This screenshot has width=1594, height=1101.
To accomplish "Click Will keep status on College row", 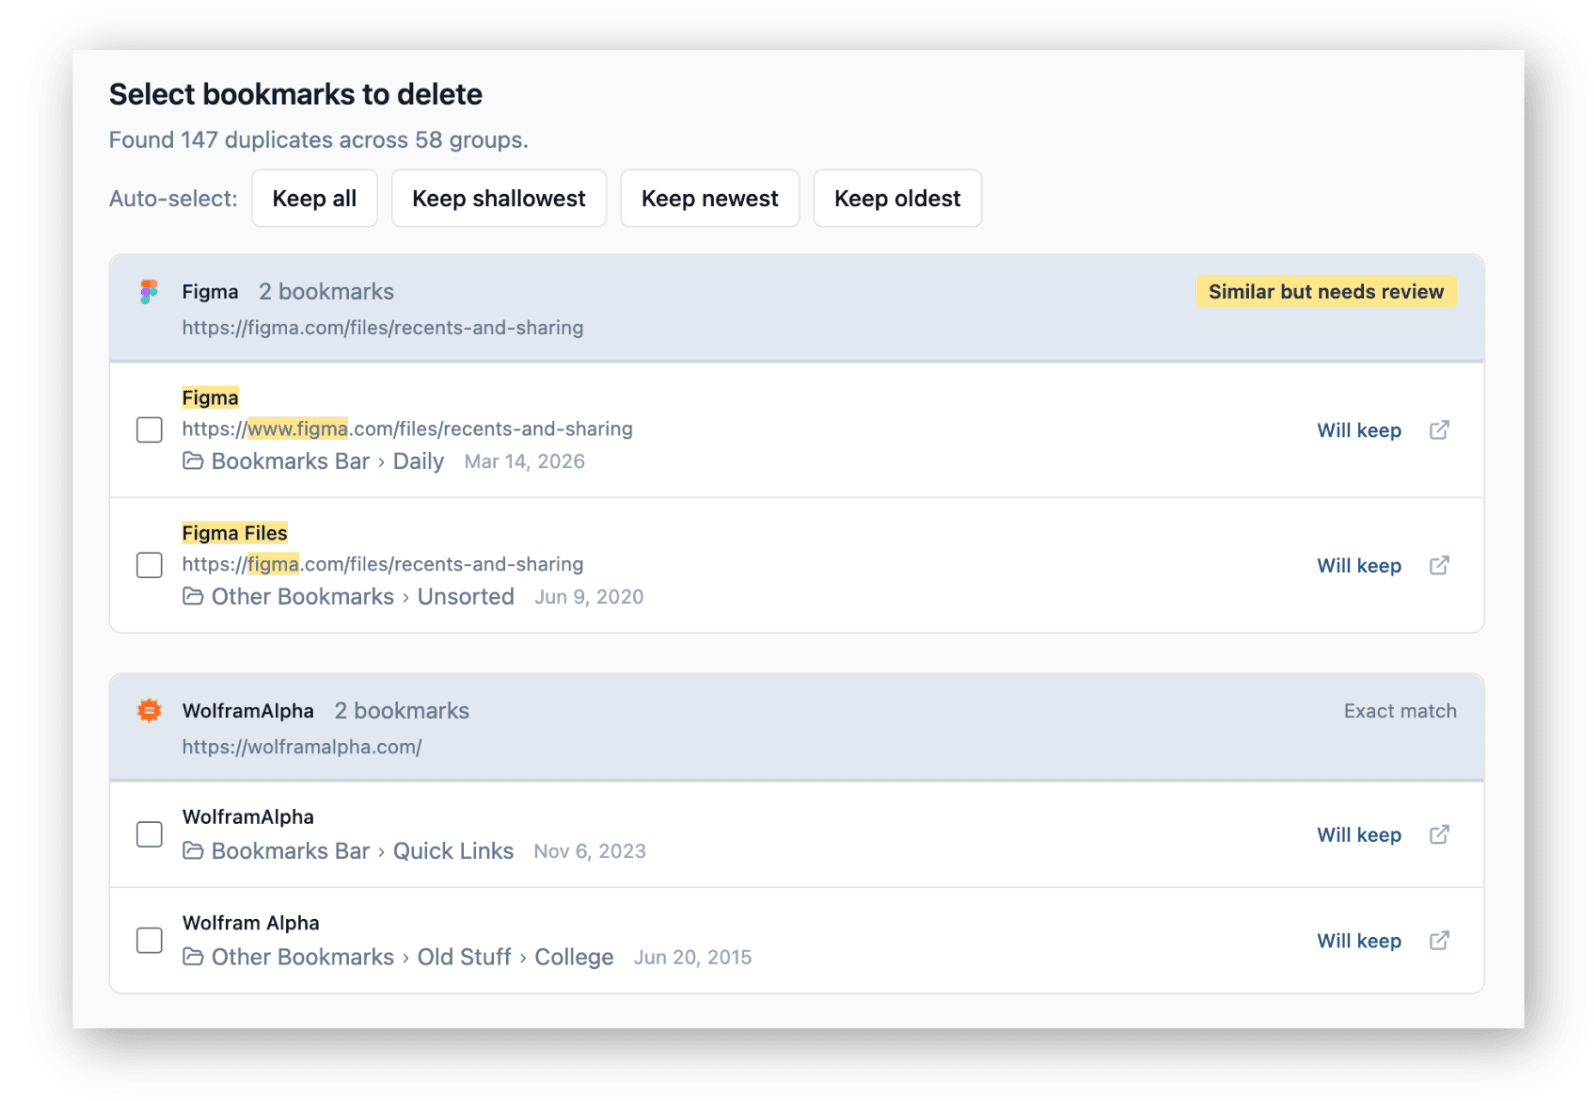I will click(1359, 940).
